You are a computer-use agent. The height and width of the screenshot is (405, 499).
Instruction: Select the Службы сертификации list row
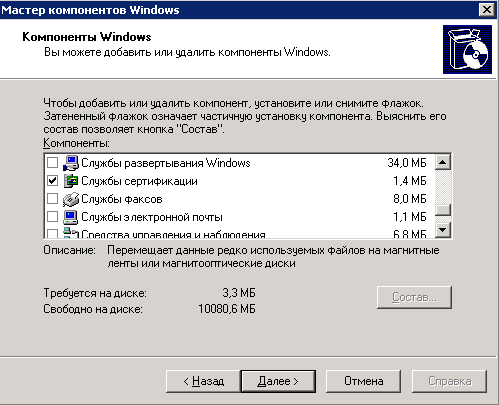(240, 181)
